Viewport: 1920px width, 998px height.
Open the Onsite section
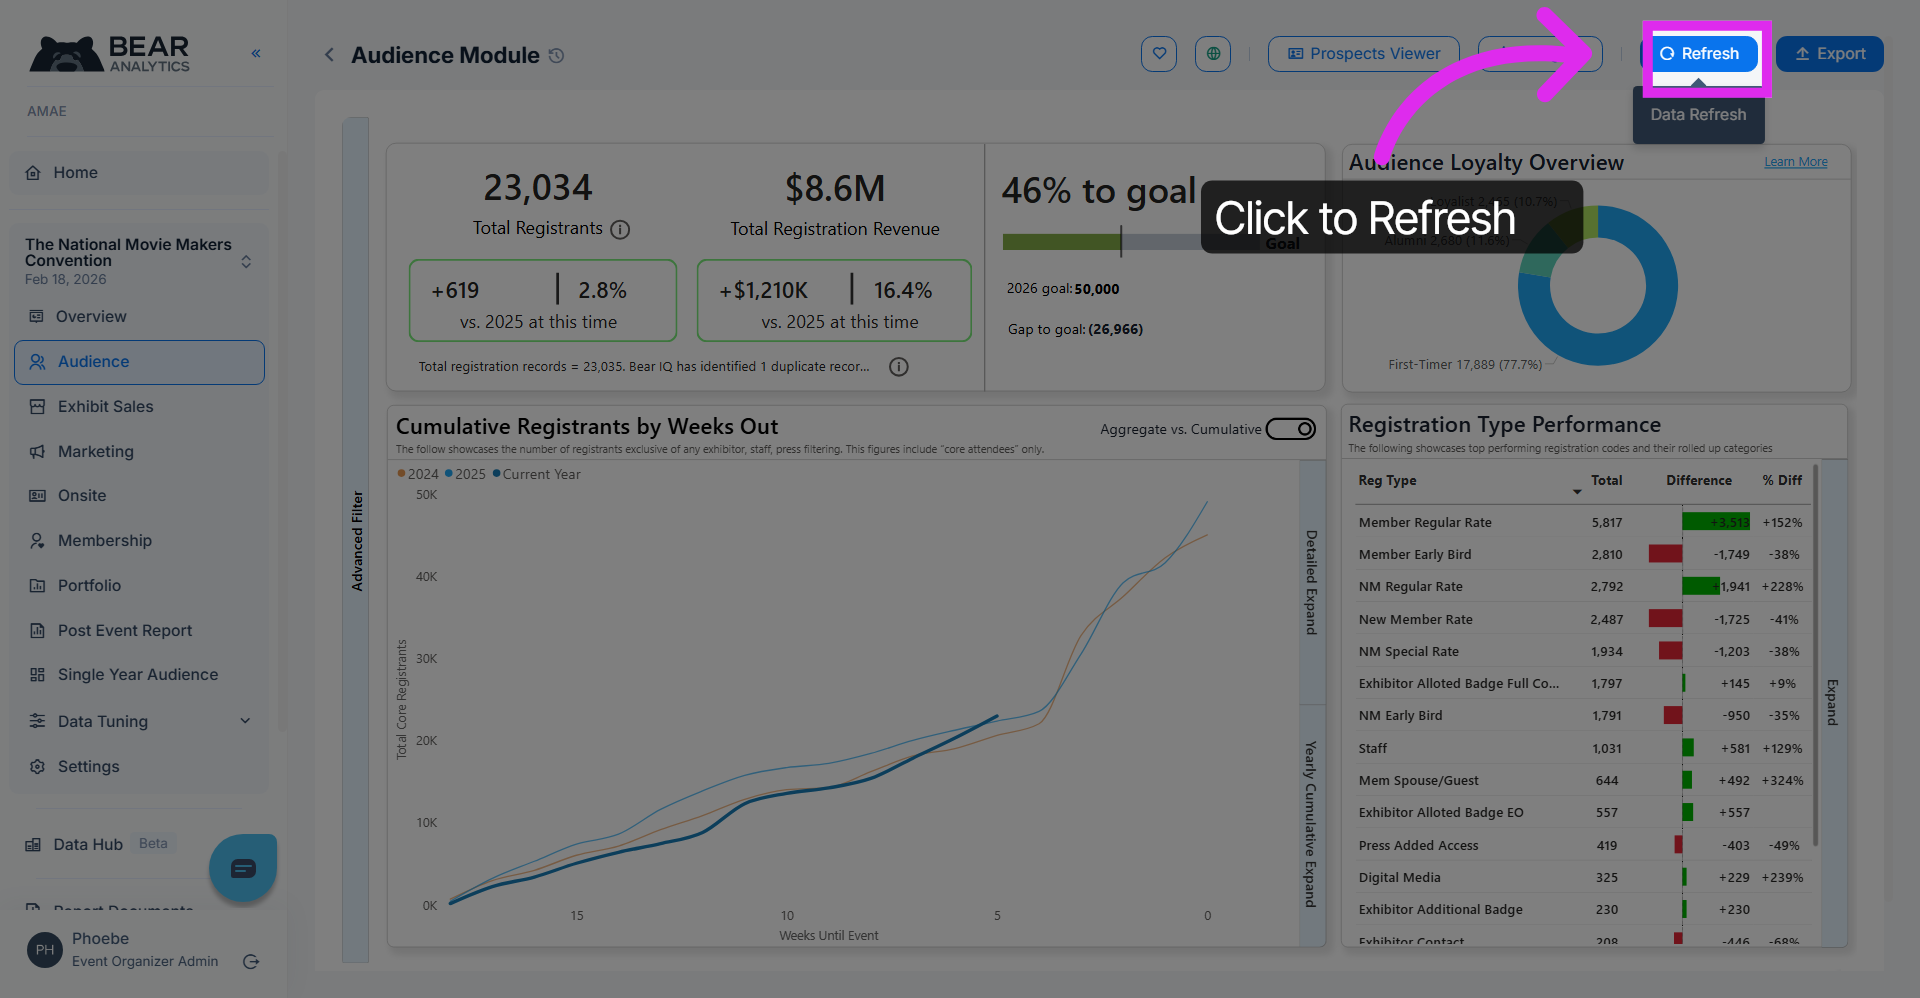(x=139, y=496)
